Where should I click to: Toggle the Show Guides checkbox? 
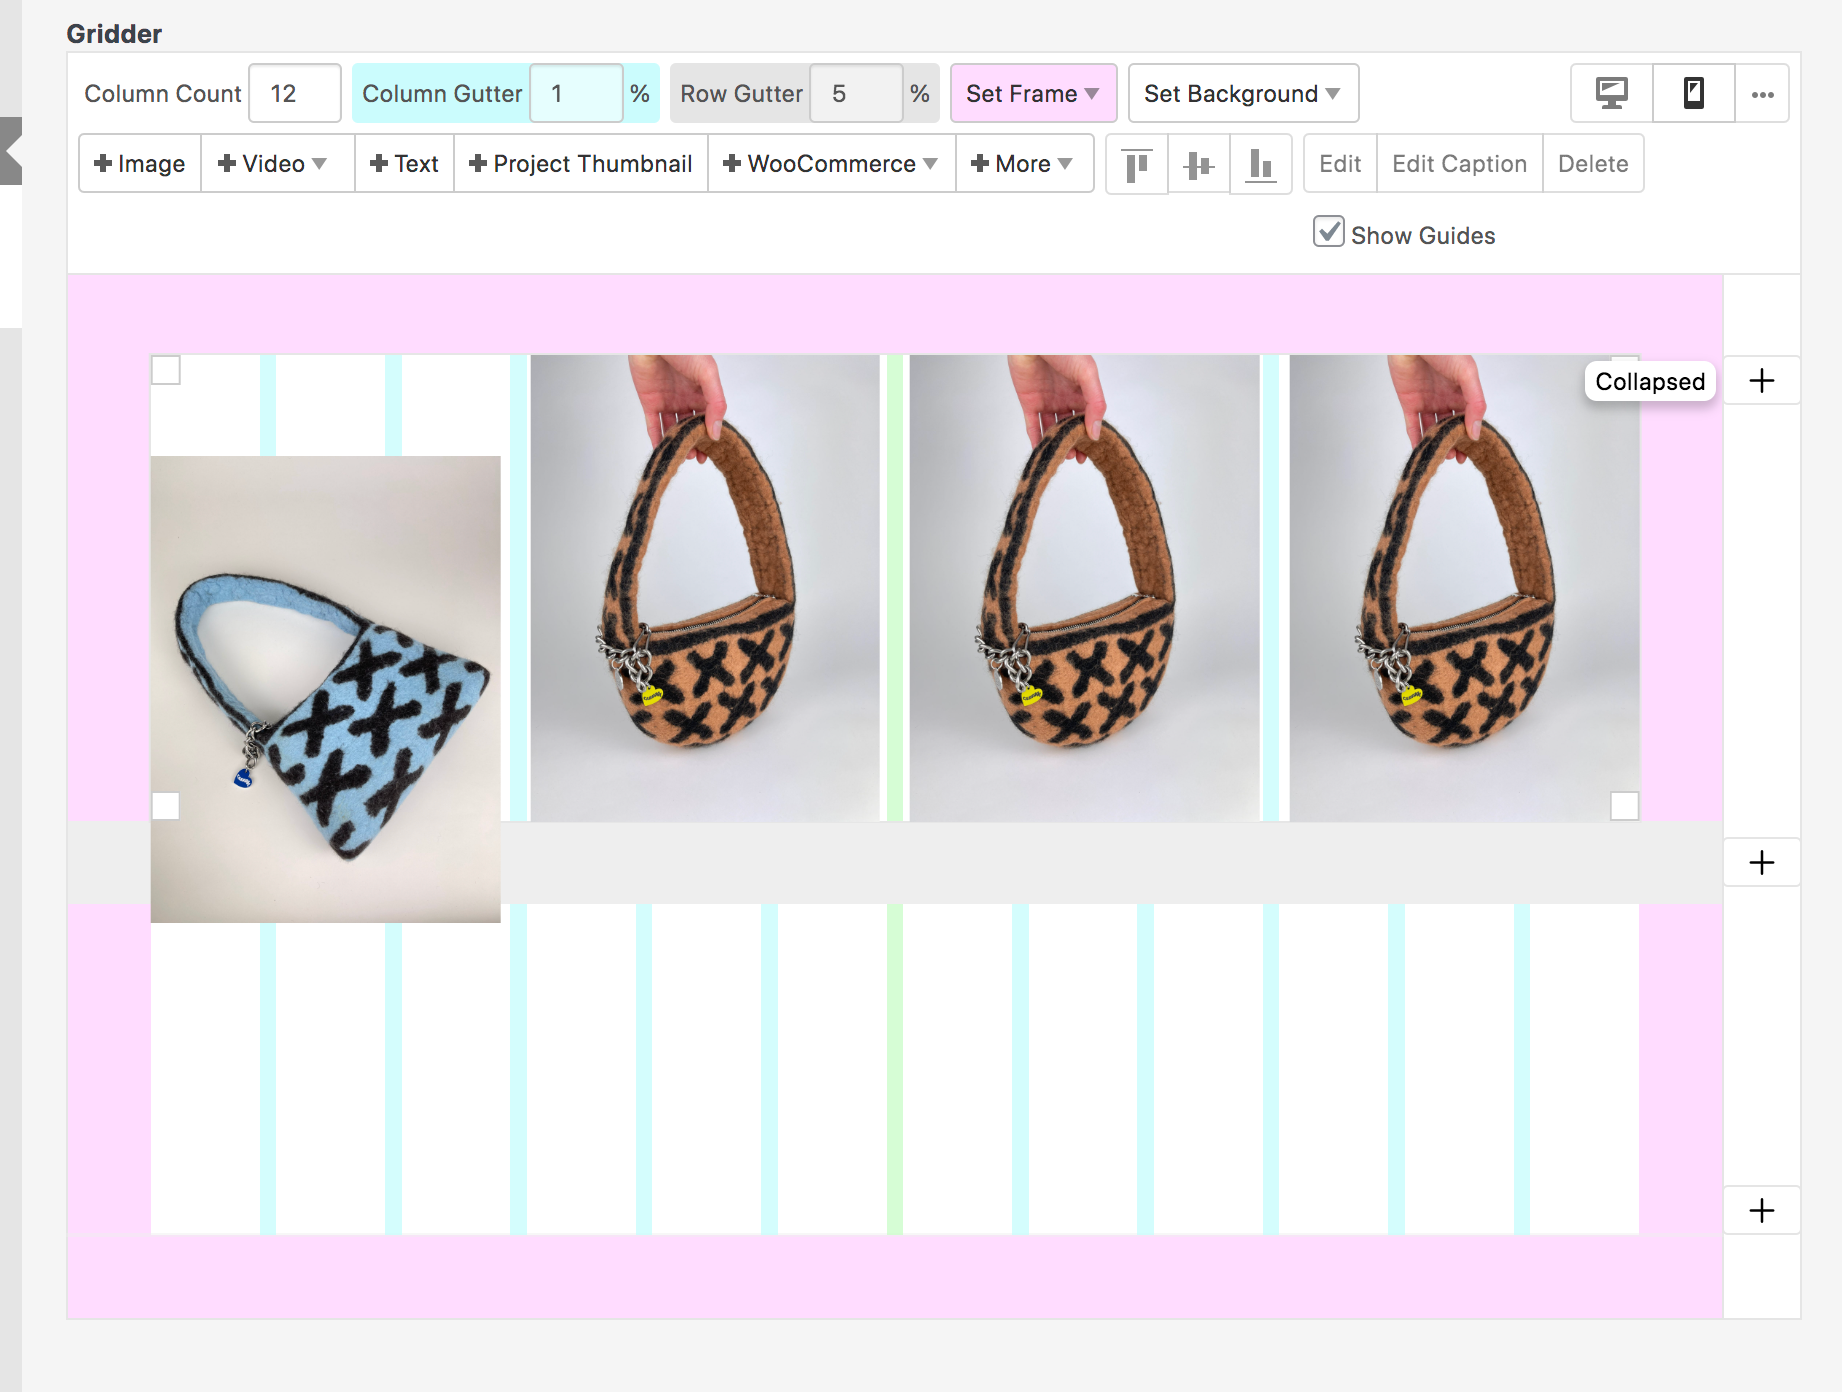[x=1328, y=232]
